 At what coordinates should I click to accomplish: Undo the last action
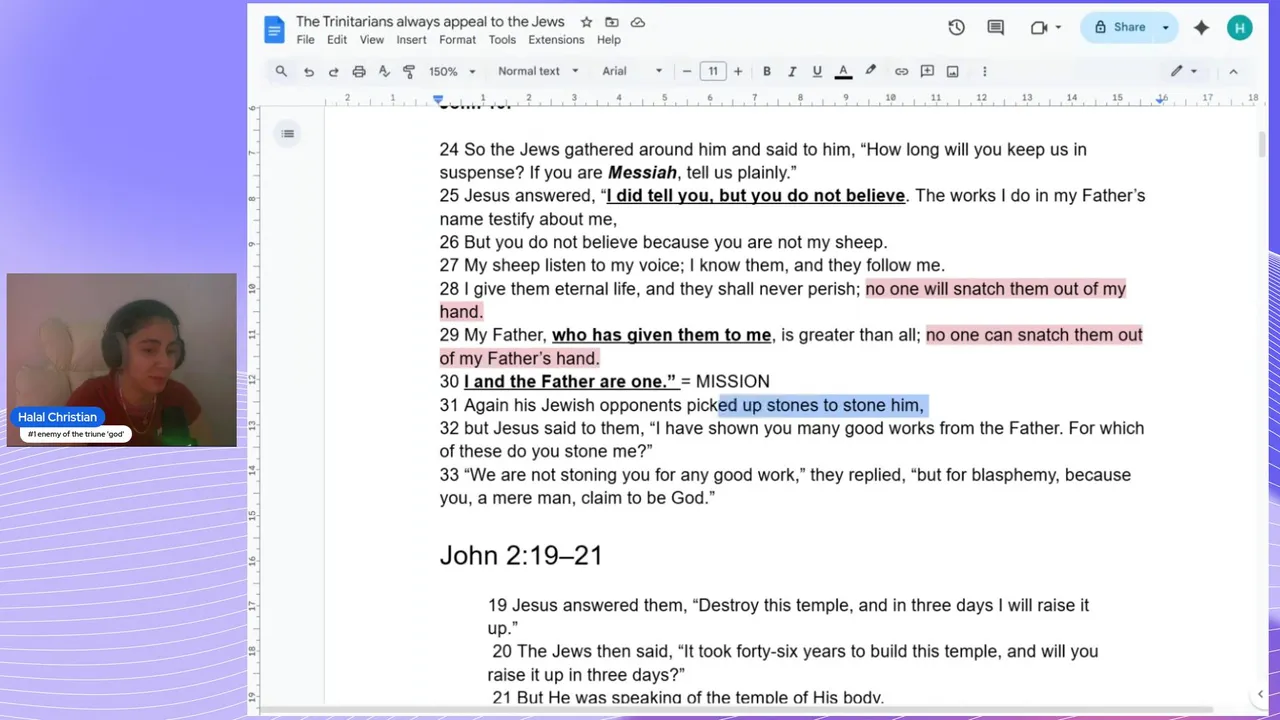(308, 71)
